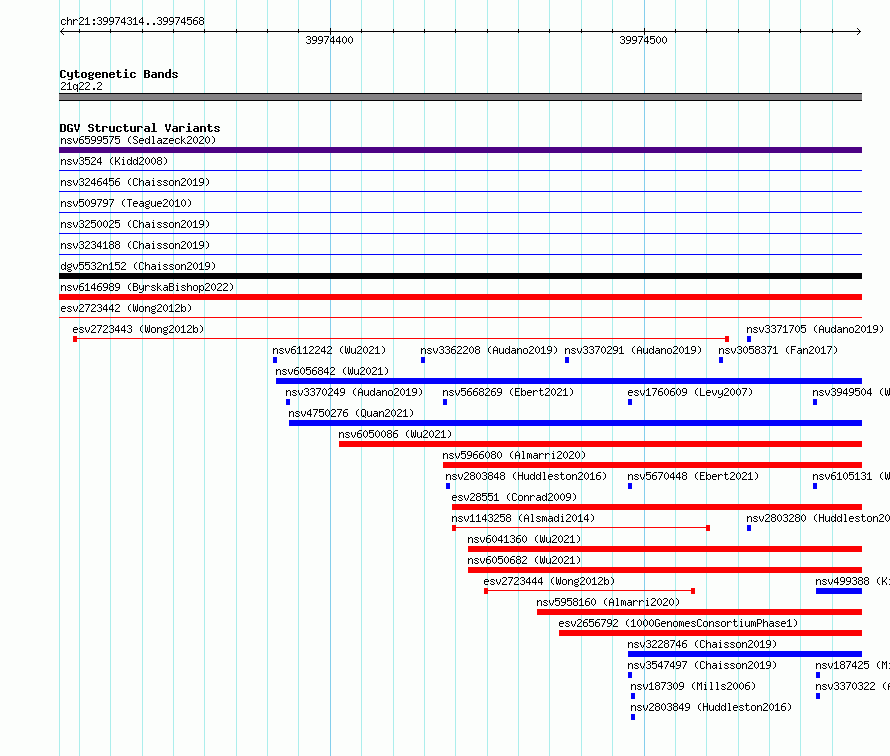The height and width of the screenshot is (756, 890).
Task: Open nsv3370291 (Audano2019) label
Action: [633, 350]
